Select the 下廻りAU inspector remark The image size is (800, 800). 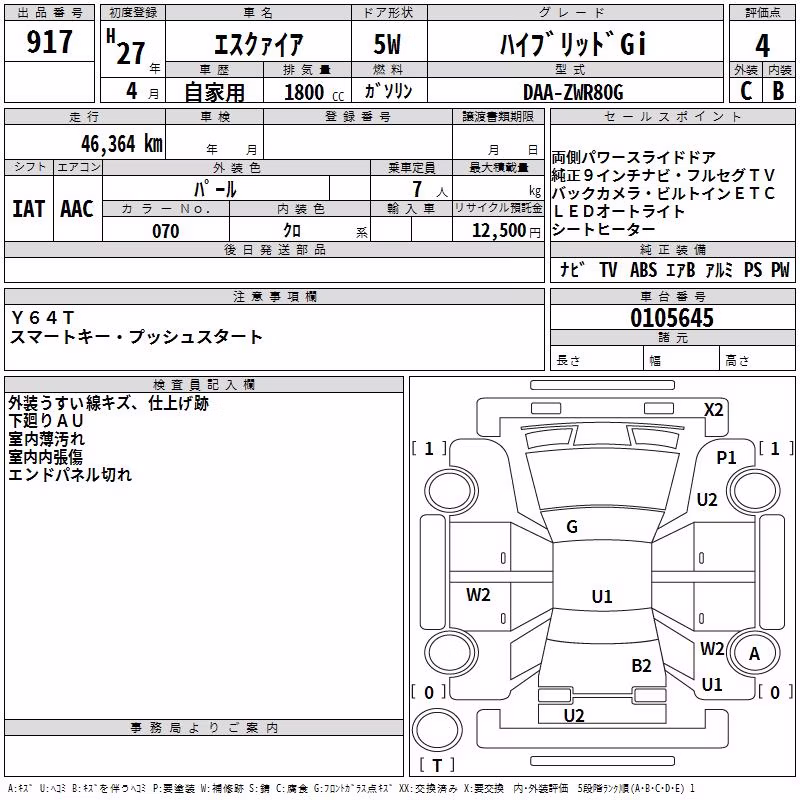(46, 421)
